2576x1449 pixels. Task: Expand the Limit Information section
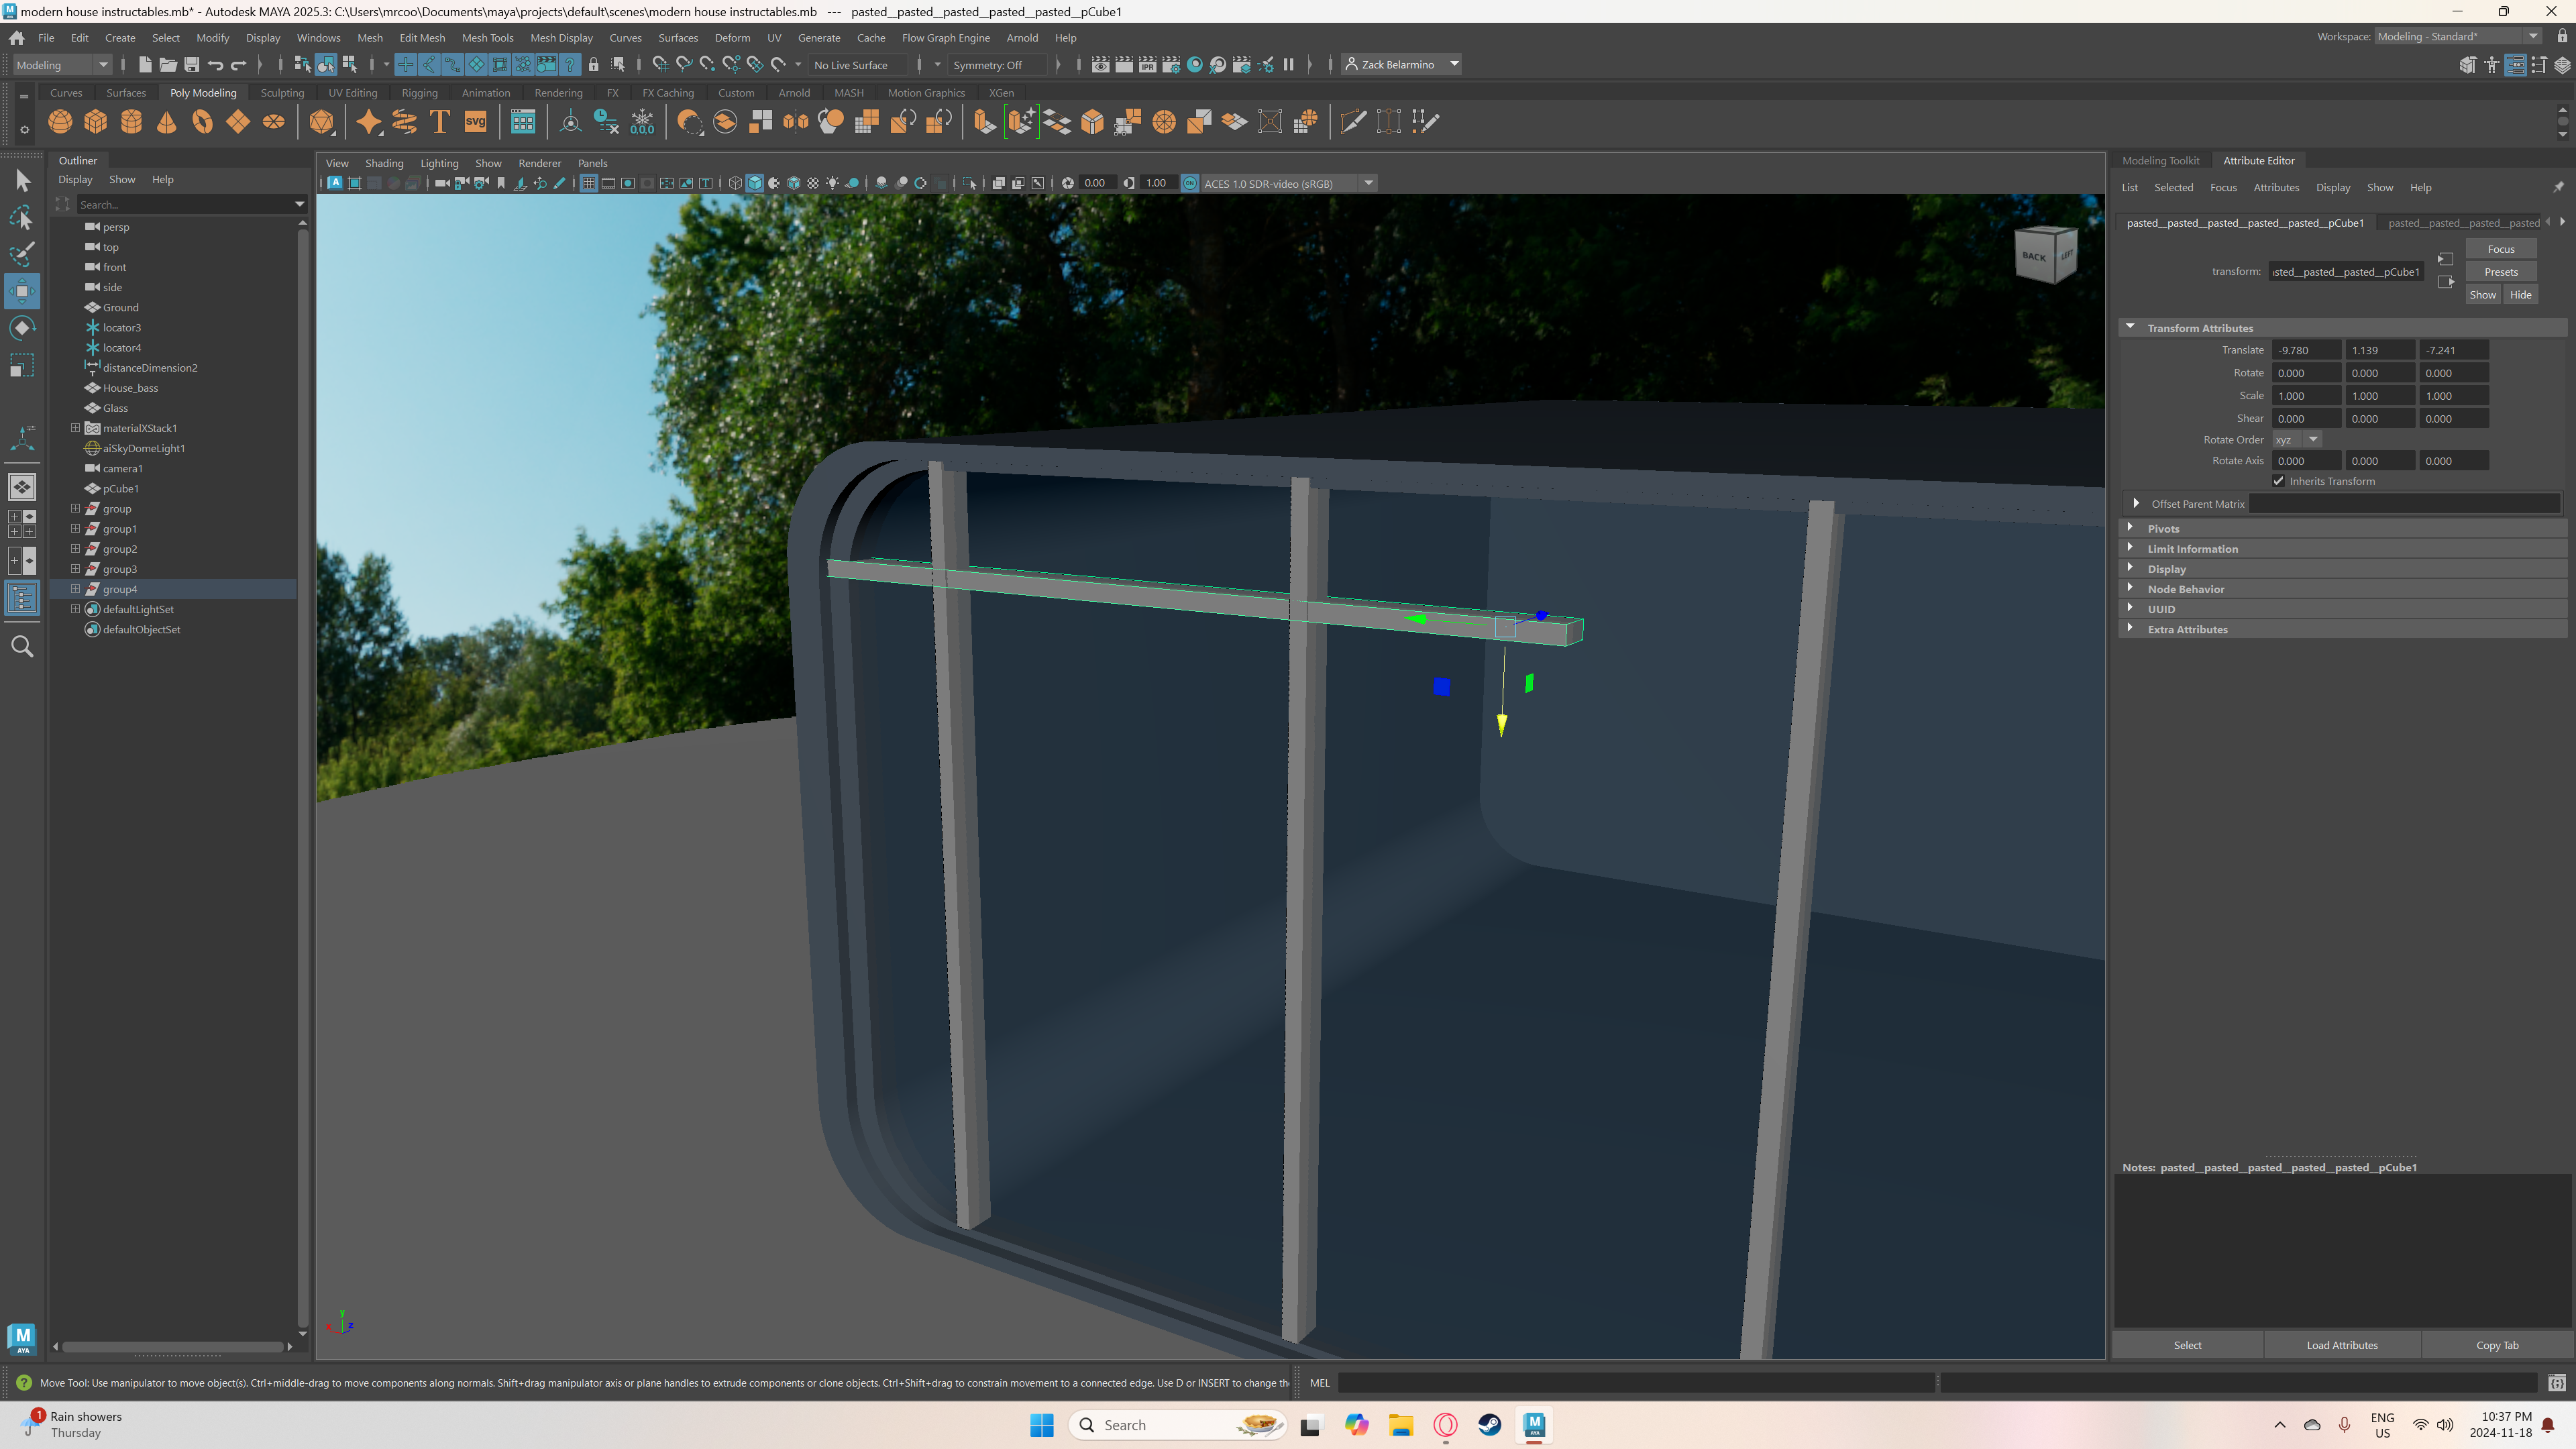tap(2130, 548)
